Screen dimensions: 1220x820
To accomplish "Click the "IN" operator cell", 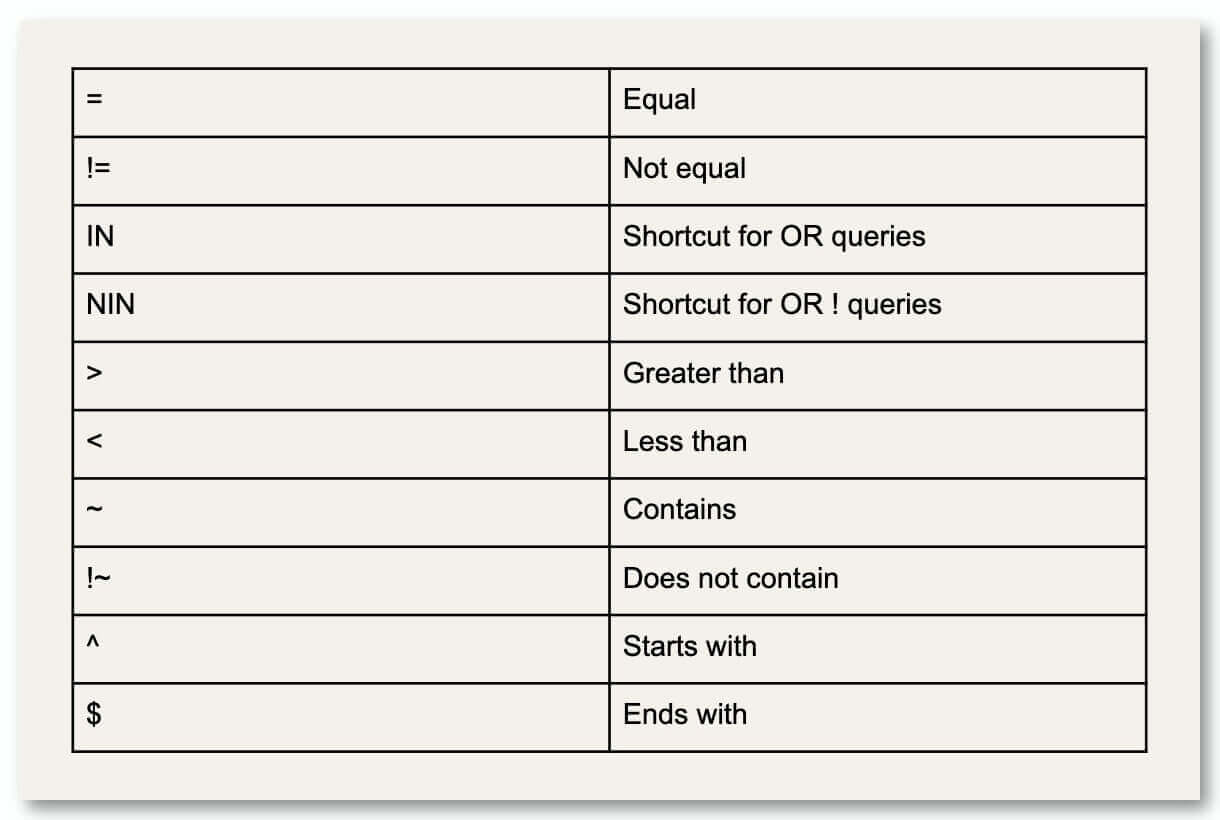I will tap(100, 236).
